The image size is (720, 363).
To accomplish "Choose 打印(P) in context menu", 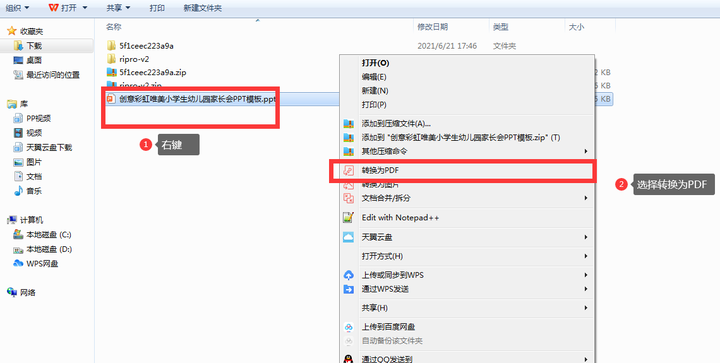I will (374, 105).
